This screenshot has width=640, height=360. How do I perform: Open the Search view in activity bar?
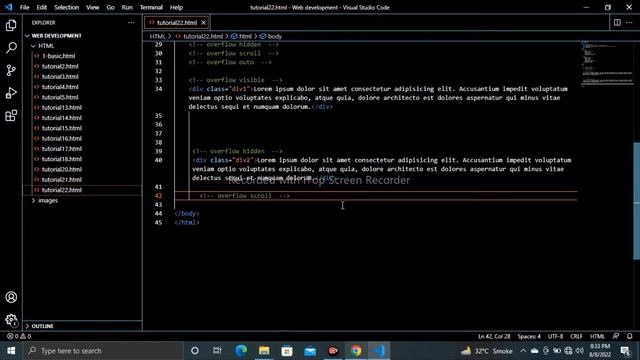(x=11, y=48)
